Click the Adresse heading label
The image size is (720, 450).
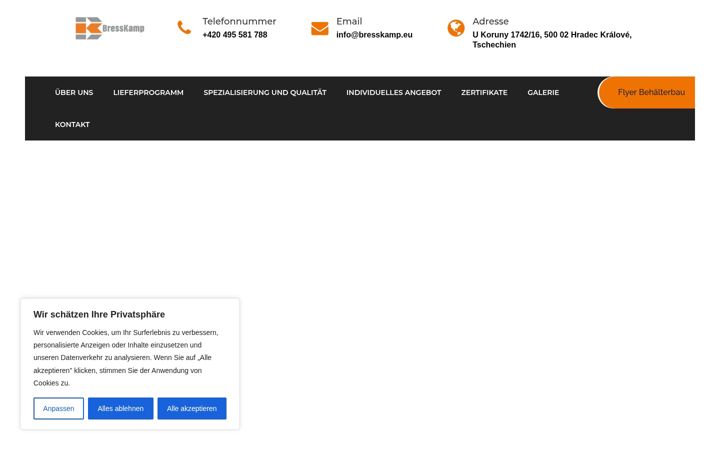point(490,21)
